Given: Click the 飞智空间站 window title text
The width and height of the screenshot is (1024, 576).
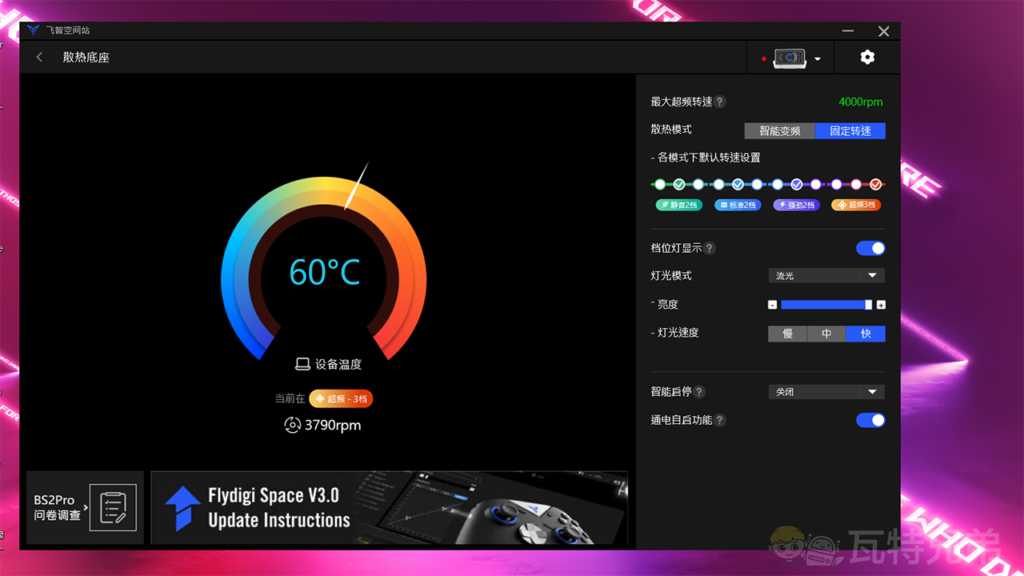Looking at the screenshot, I should point(68,30).
